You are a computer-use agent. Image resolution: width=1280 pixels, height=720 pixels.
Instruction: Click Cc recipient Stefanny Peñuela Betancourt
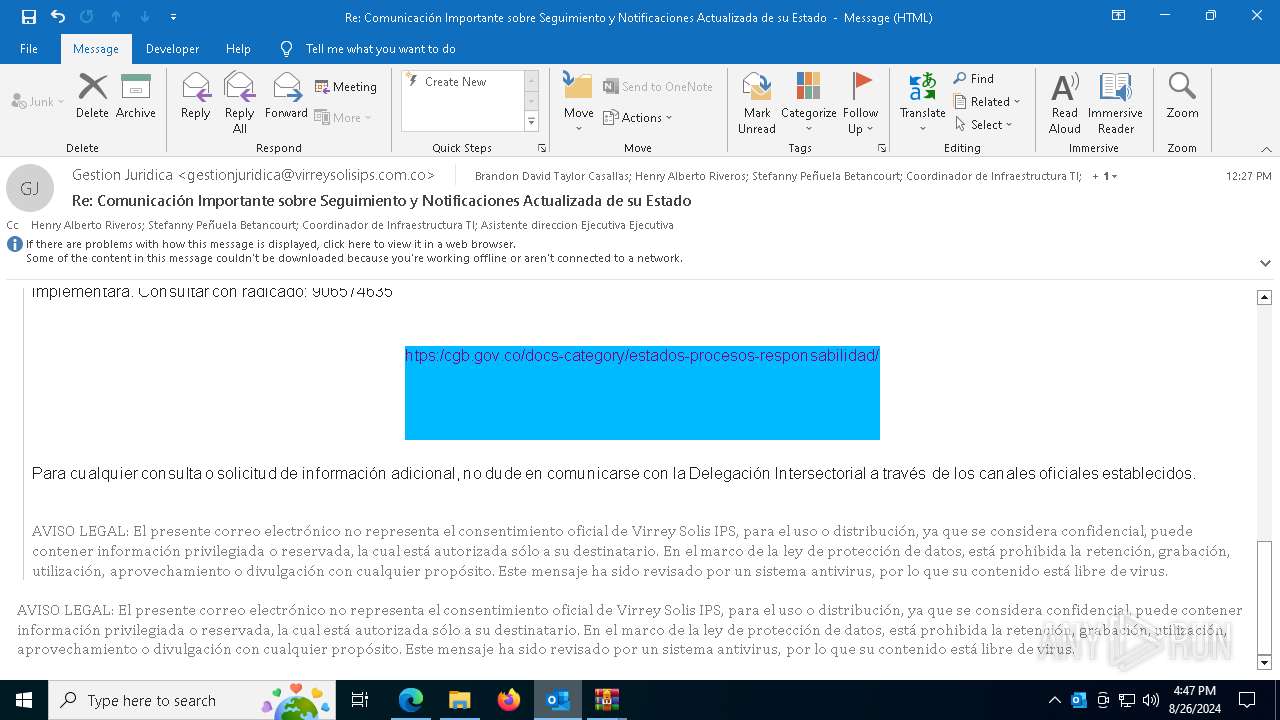click(220, 225)
